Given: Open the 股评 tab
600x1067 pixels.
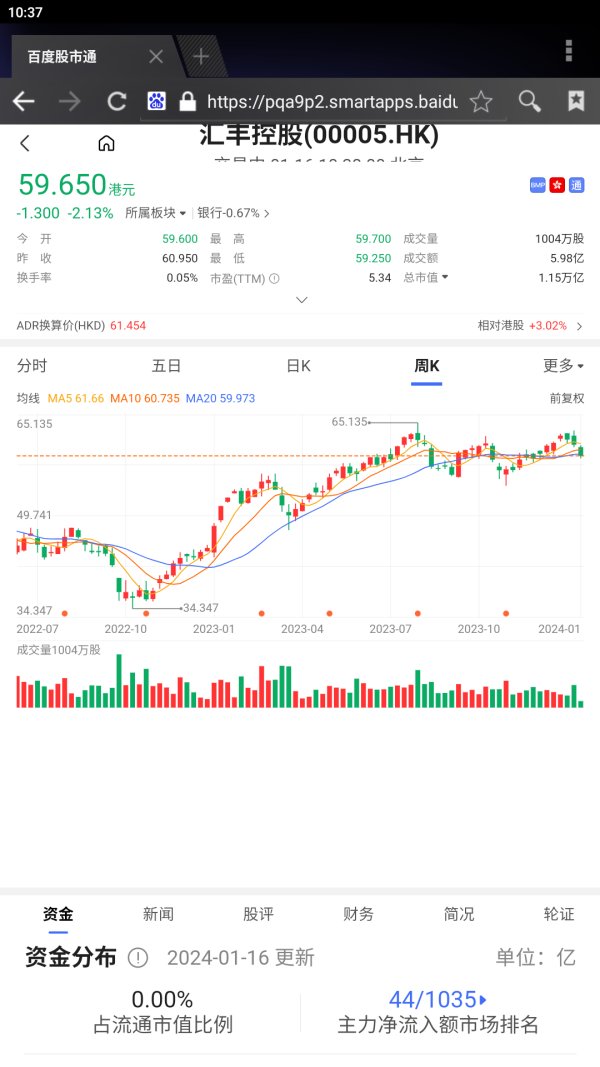Looking at the screenshot, I should pos(259,914).
